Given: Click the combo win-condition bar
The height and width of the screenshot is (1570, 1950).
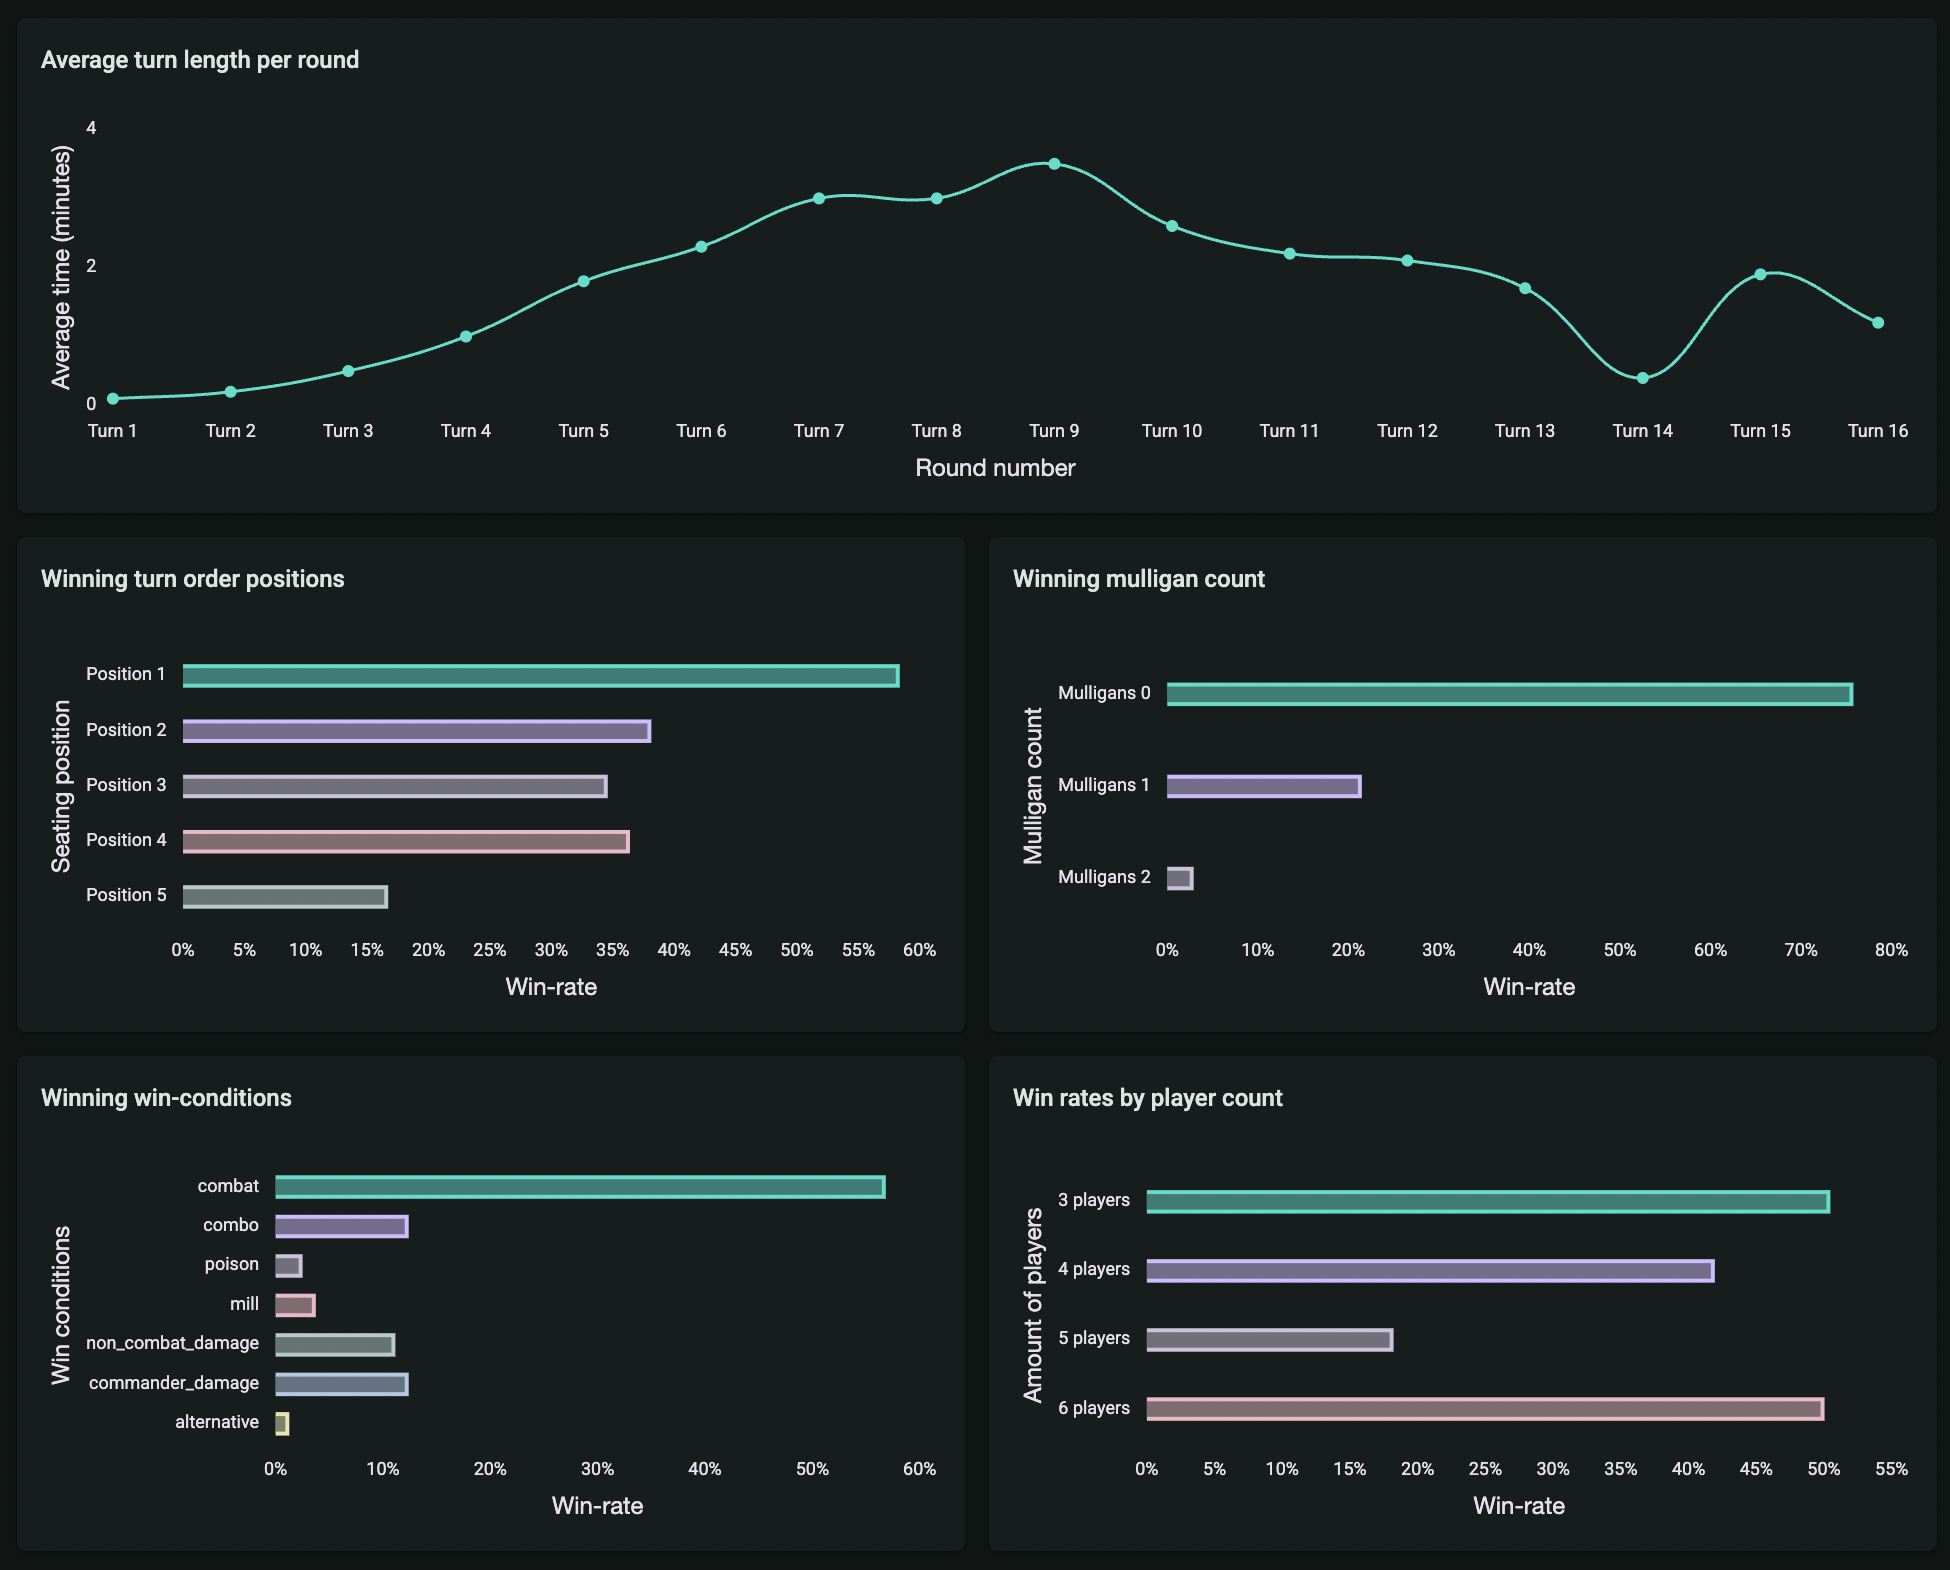Looking at the screenshot, I should coord(341,1226).
